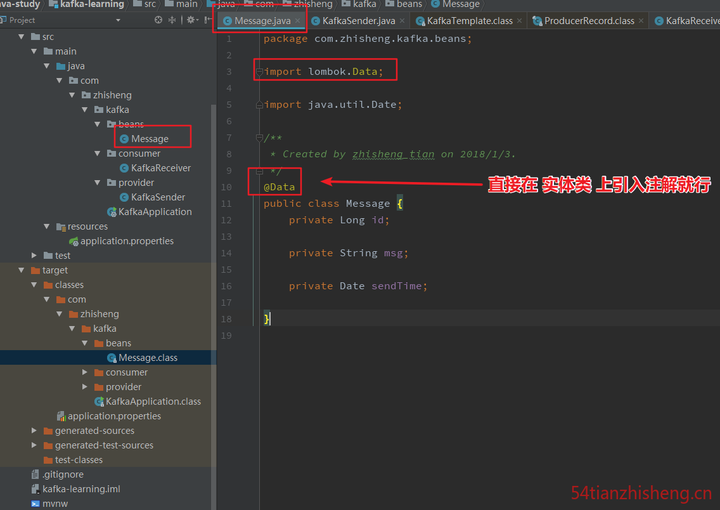Expand the generated-sources folder

34,431
